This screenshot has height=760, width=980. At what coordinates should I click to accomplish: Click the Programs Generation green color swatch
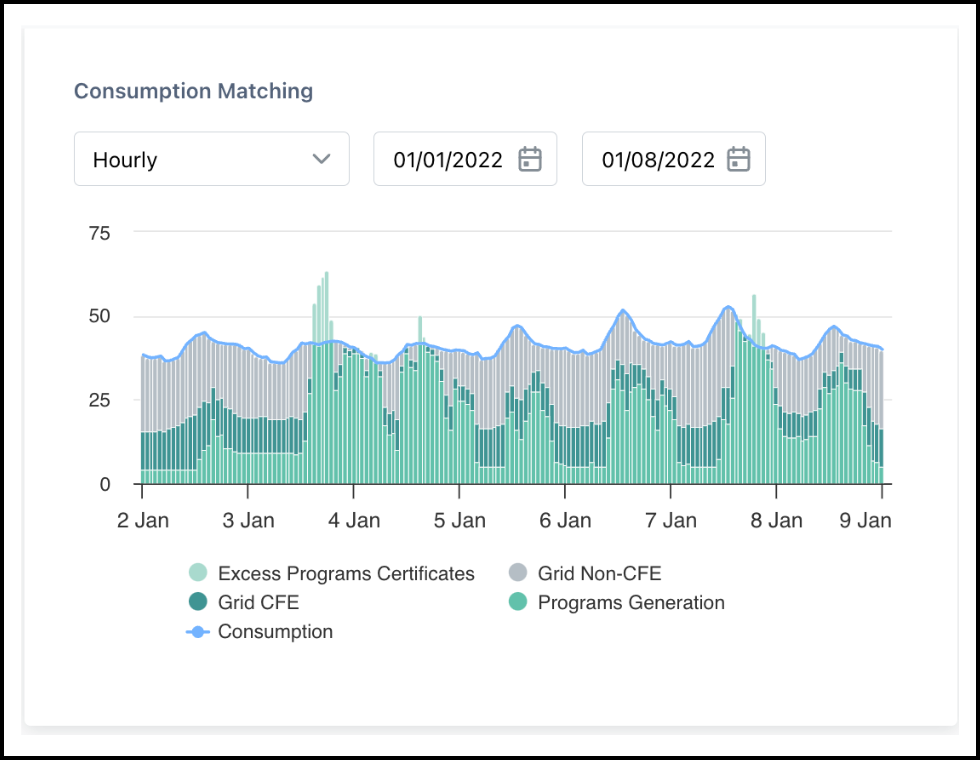click(x=518, y=602)
